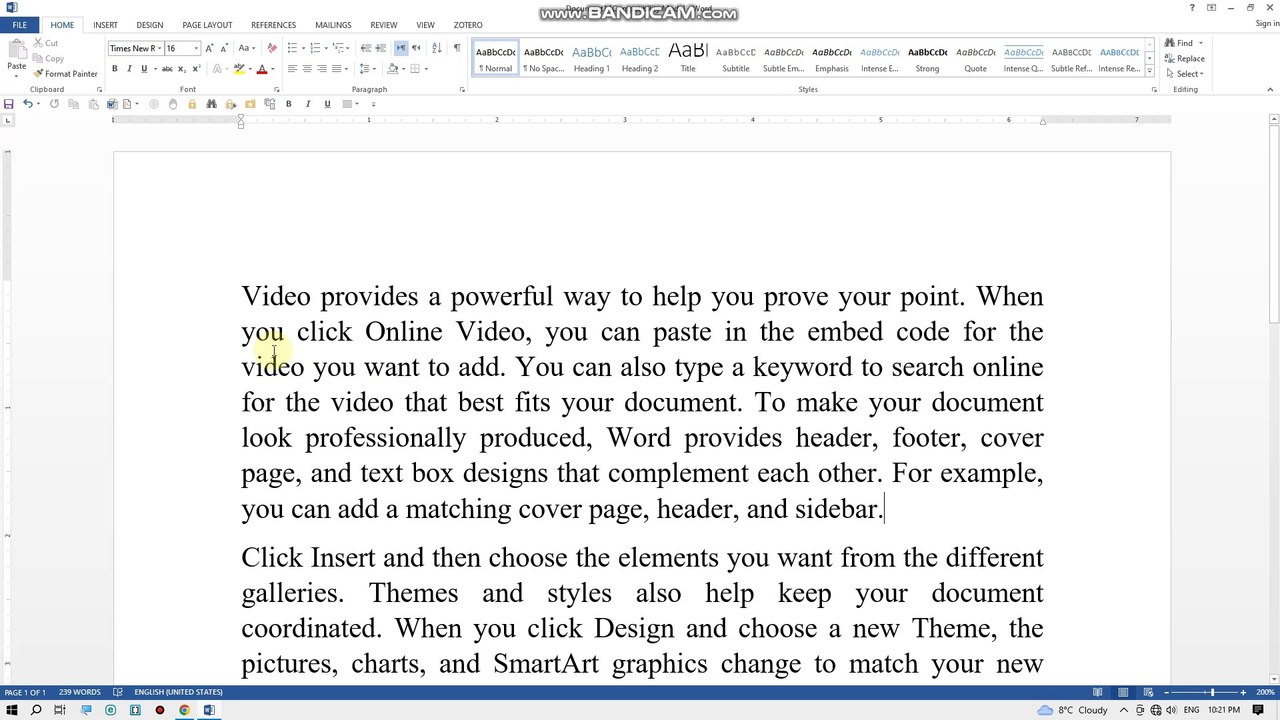Apply the Heading 1 style
The image size is (1280, 720).
coord(591,58)
